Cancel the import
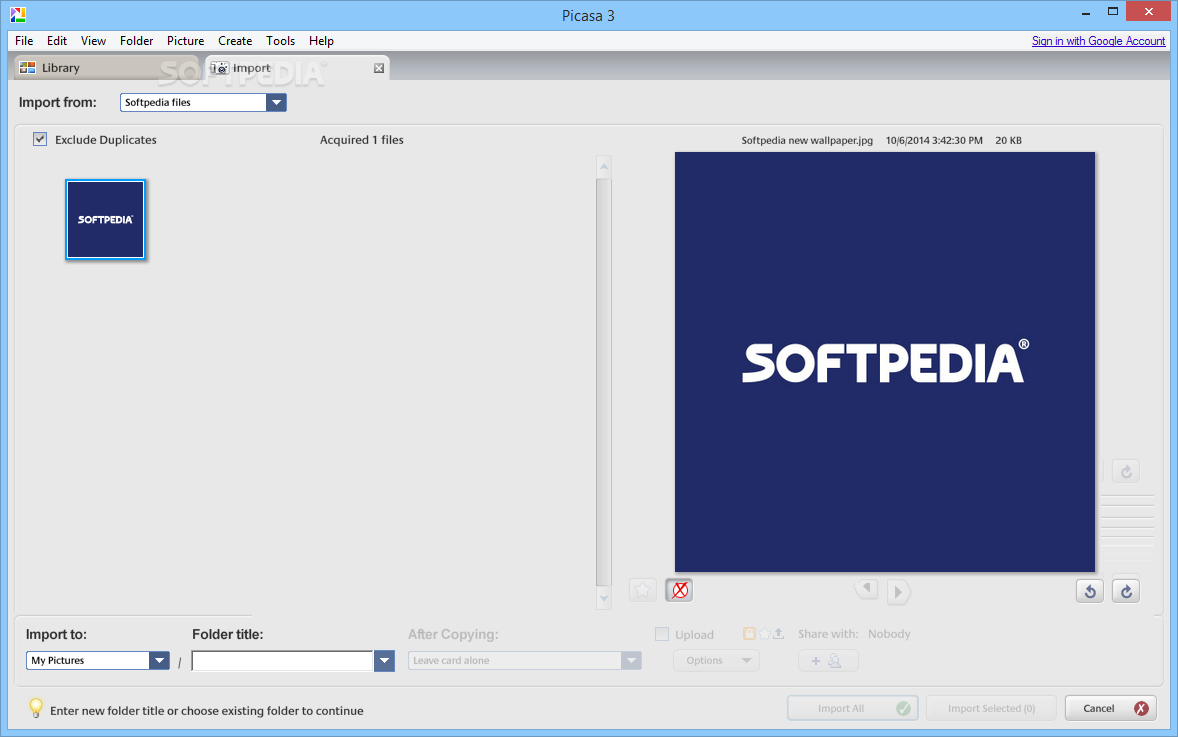This screenshot has width=1178, height=737. coord(1110,708)
